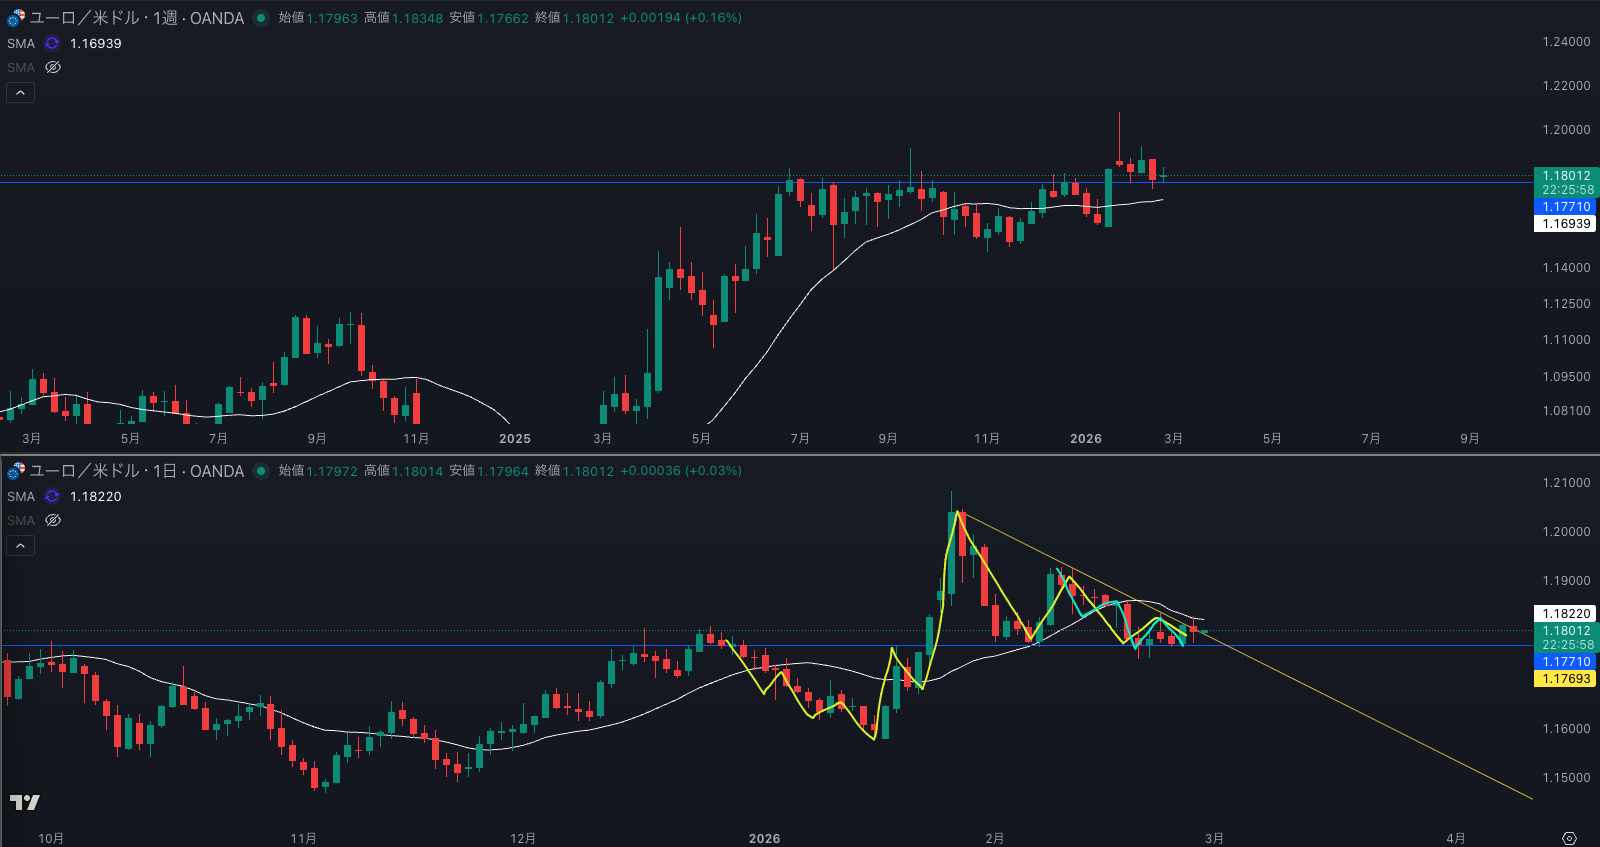Click the TradingView logo in the daily chart
The width and height of the screenshot is (1600, 847).
pyautogui.click(x=25, y=802)
